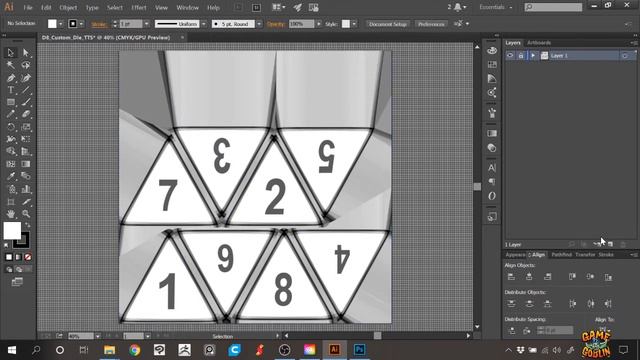The image size is (640, 360).
Task: Open Essentials workspace switcher
Action: click(496, 7)
